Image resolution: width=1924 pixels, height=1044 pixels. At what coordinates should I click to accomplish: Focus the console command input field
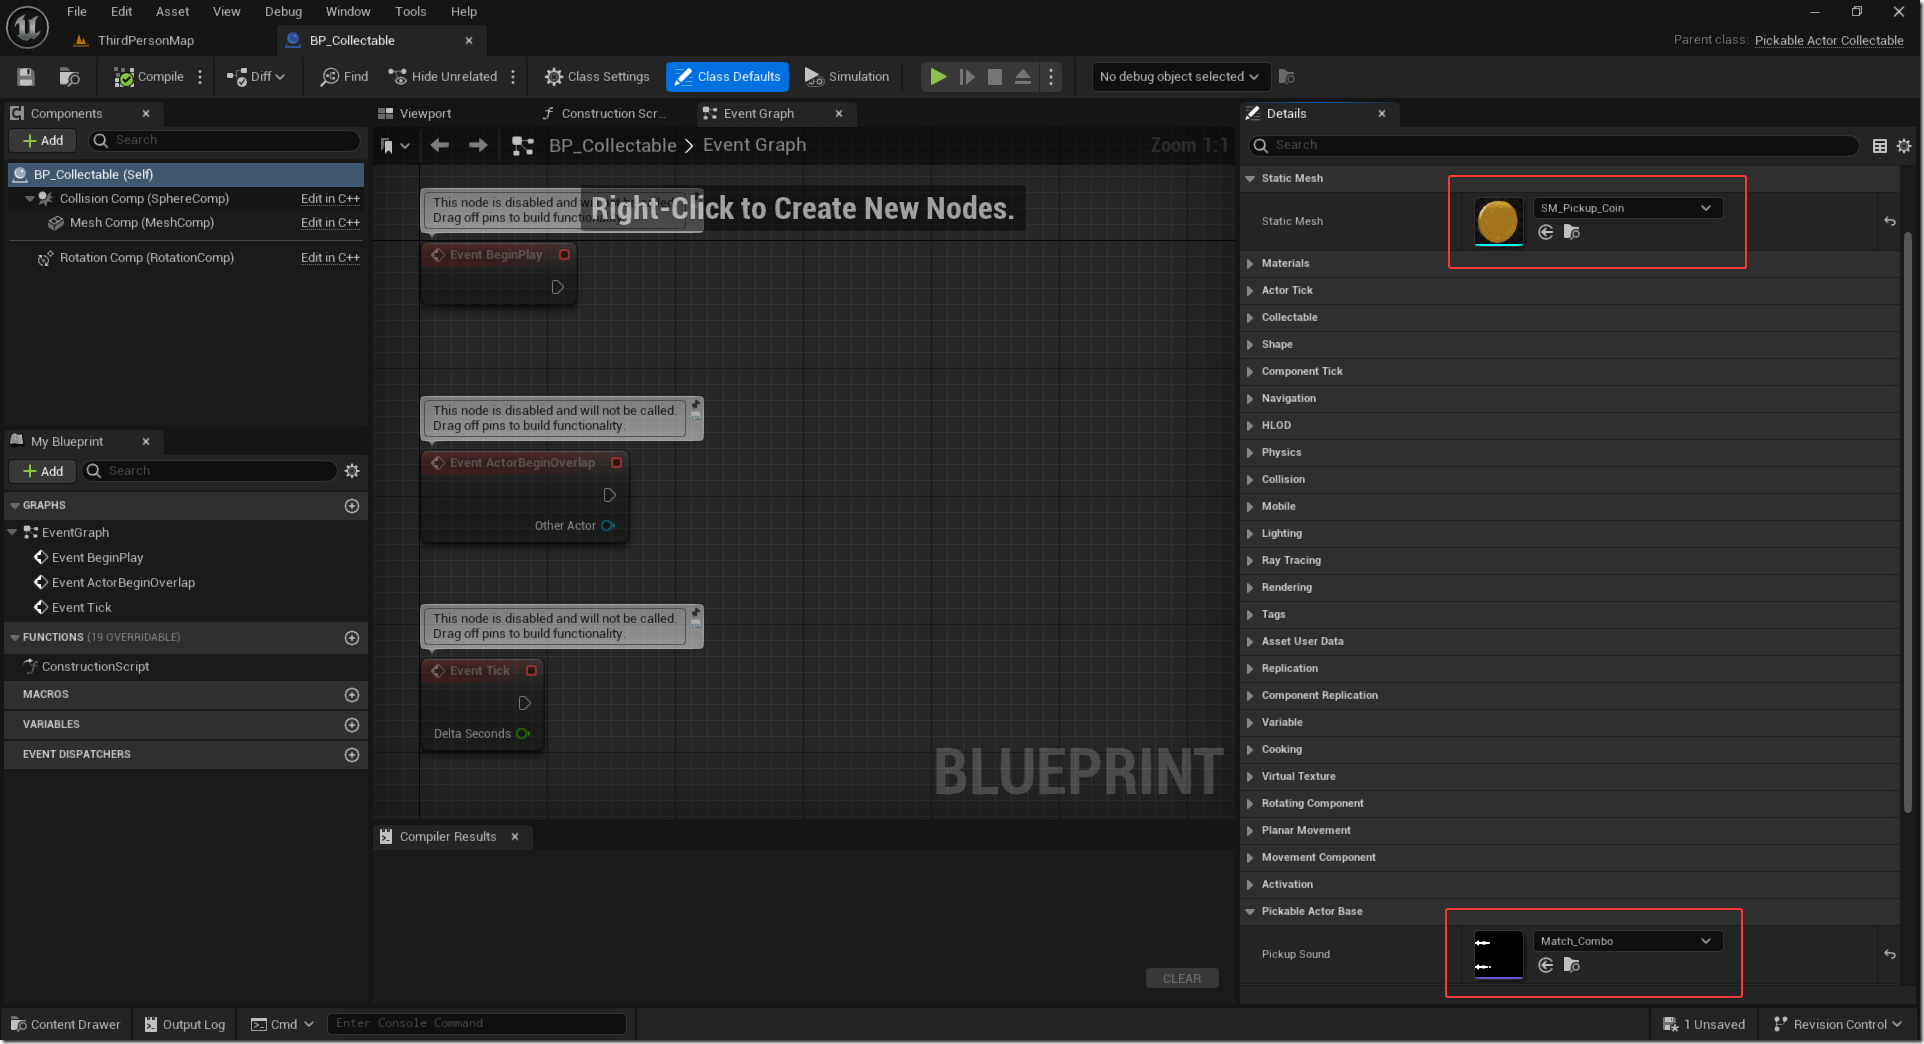pyautogui.click(x=476, y=1024)
